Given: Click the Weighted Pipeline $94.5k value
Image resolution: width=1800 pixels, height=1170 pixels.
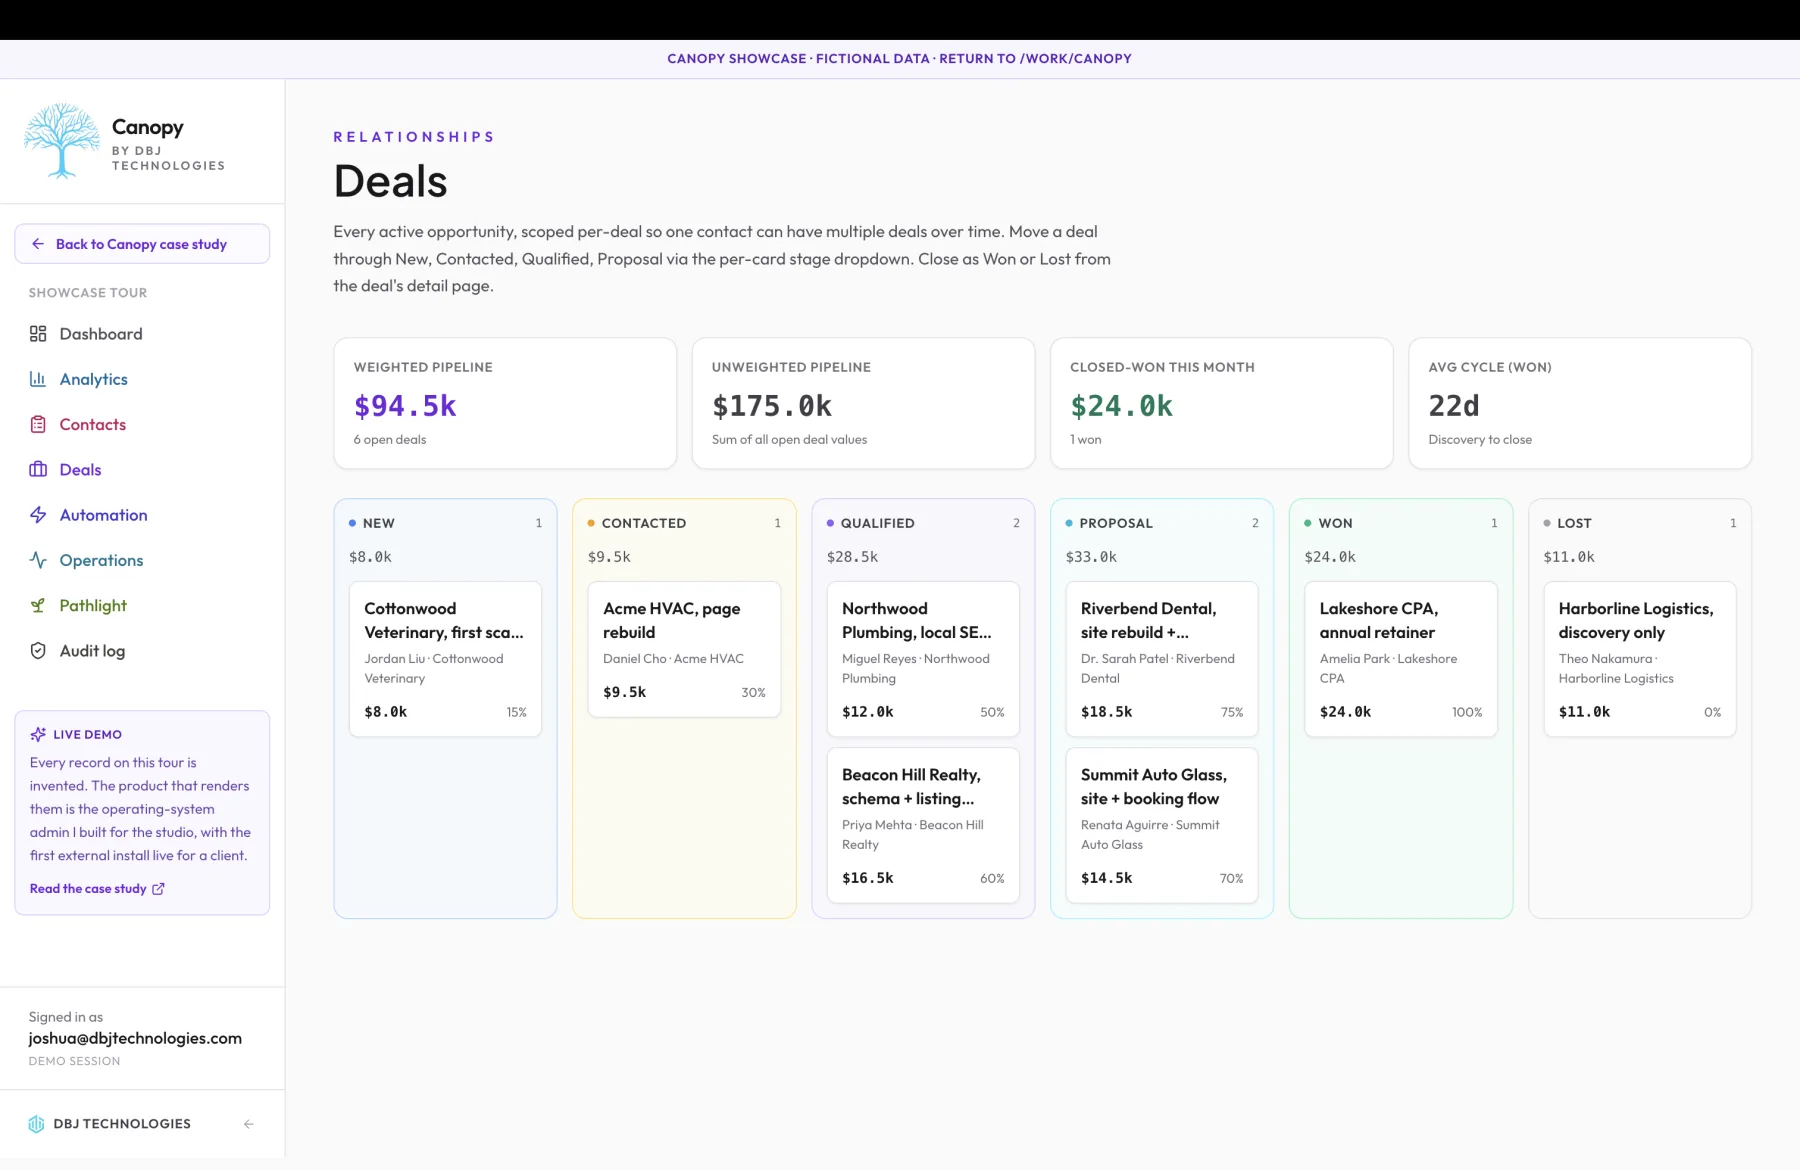Looking at the screenshot, I should click(405, 406).
